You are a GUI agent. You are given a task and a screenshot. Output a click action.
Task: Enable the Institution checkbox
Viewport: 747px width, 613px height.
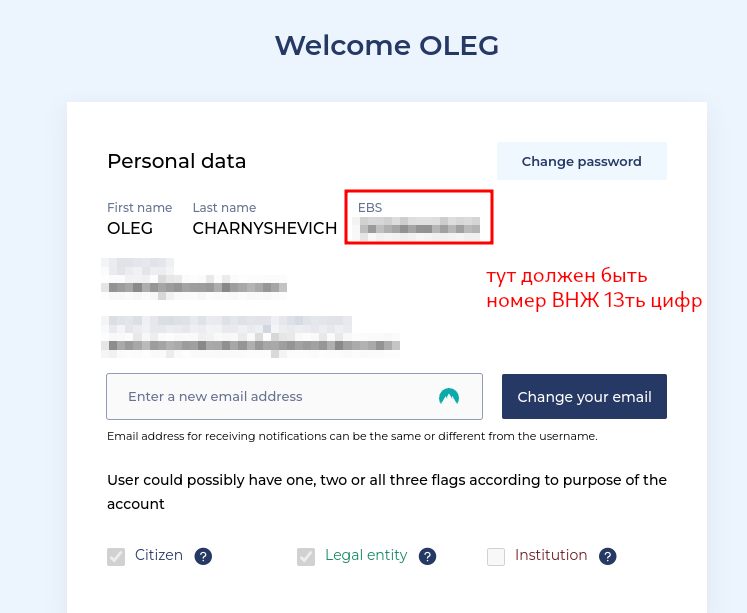point(496,557)
